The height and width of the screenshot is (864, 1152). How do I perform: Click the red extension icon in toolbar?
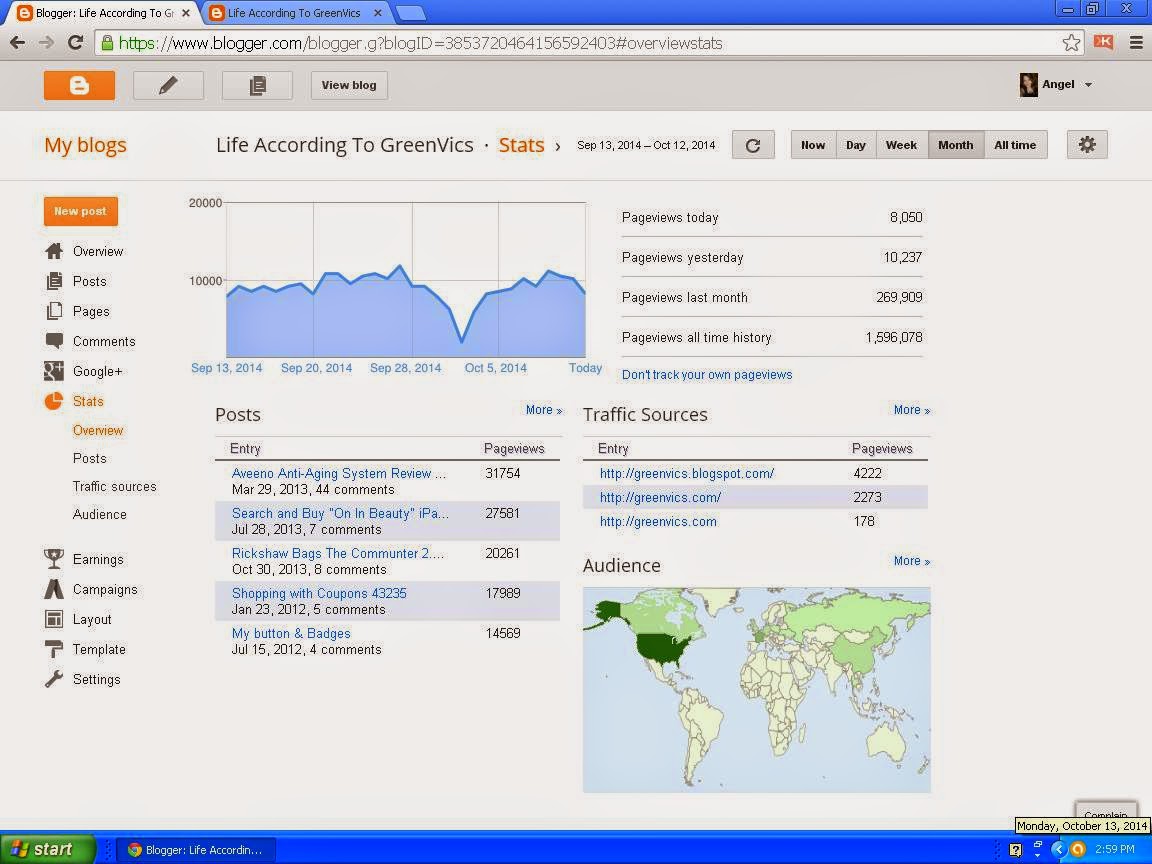tap(1104, 42)
